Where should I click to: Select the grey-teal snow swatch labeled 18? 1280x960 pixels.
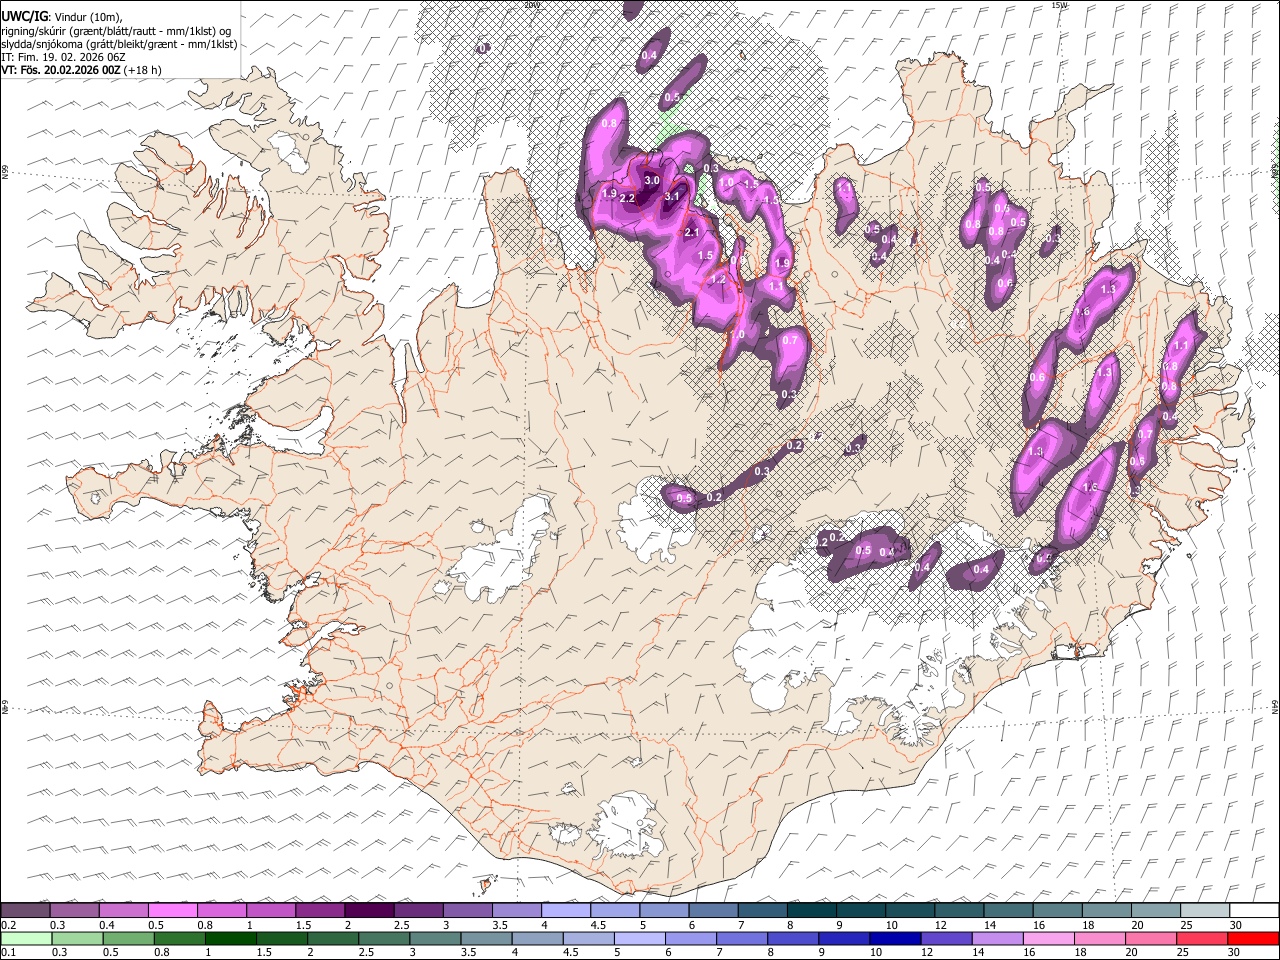click(1105, 910)
